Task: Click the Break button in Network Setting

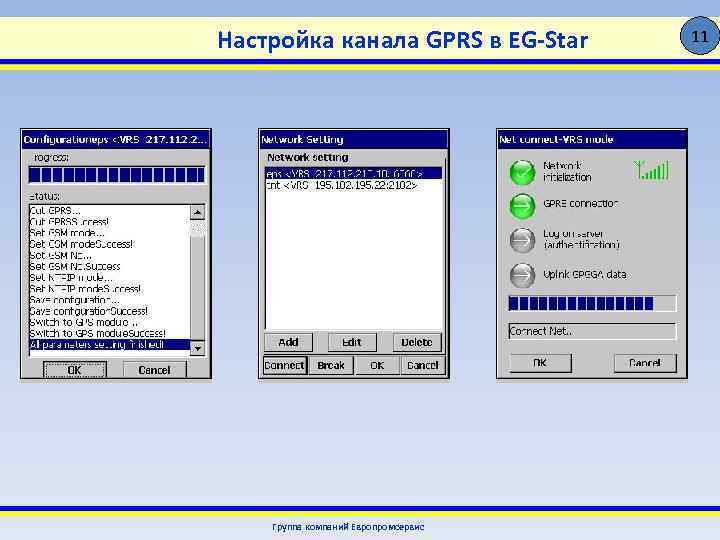Action: [x=331, y=366]
